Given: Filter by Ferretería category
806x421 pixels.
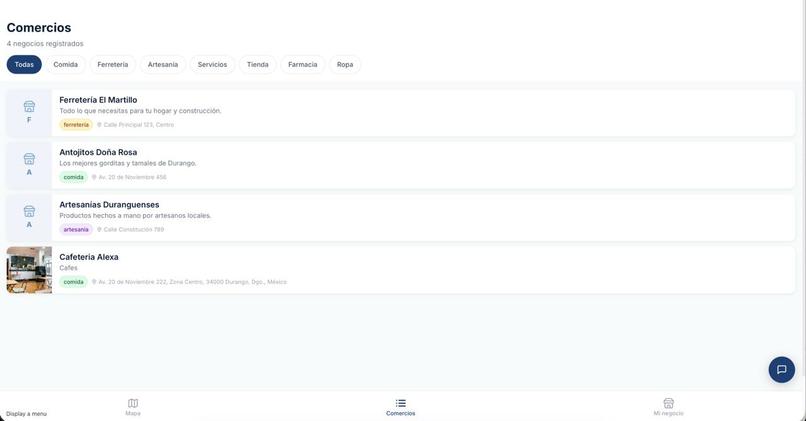Looking at the screenshot, I should [113, 64].
